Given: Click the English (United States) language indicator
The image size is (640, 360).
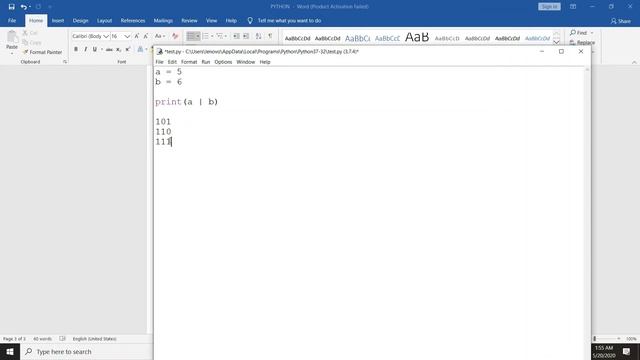Looking at the screenshot, I should point(94,339).
